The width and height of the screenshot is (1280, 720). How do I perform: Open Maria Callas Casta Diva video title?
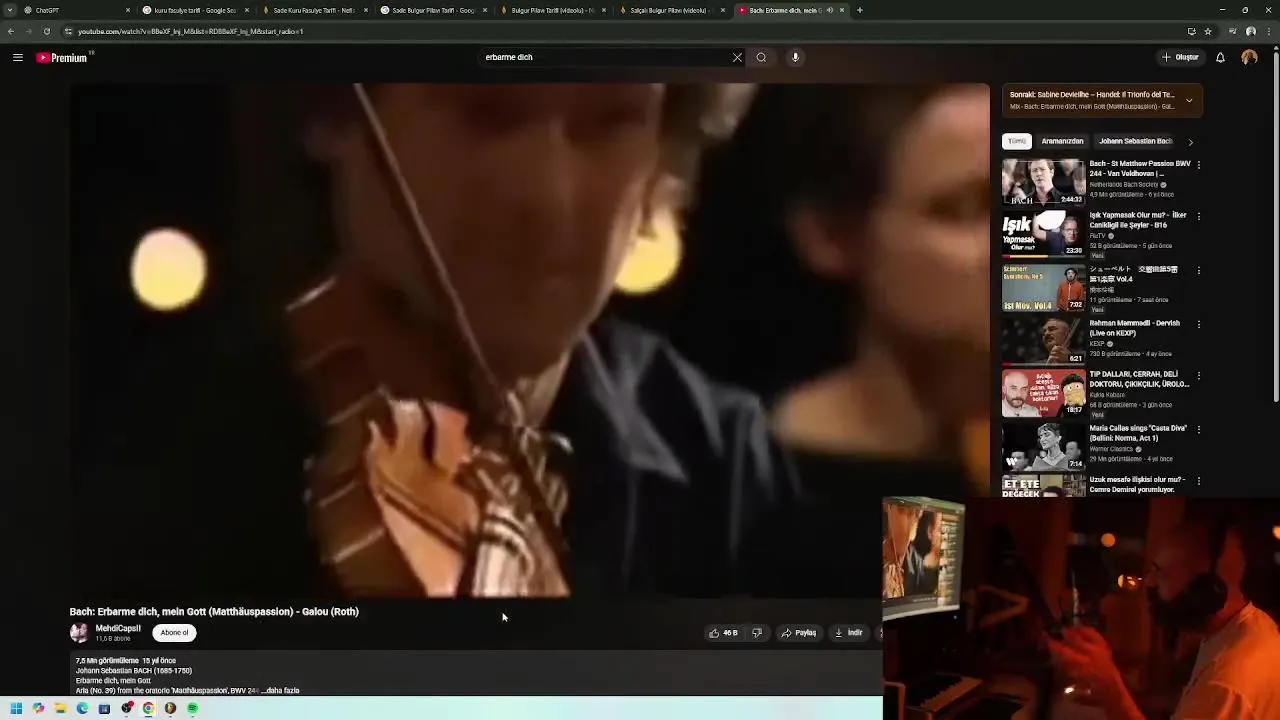[x=1138, y=433]
